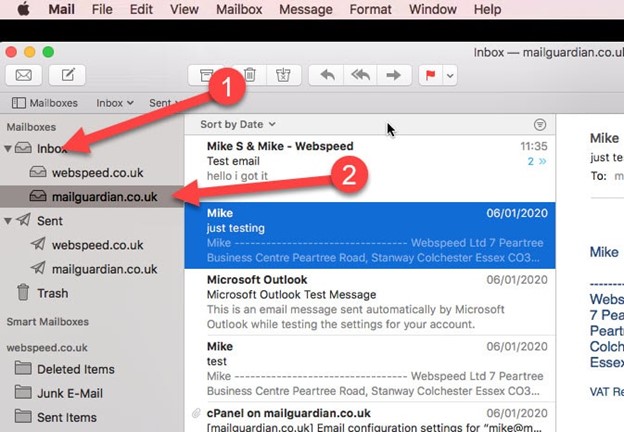Click the Sent mailbox row
624x432 pixels.
[92, 221]
